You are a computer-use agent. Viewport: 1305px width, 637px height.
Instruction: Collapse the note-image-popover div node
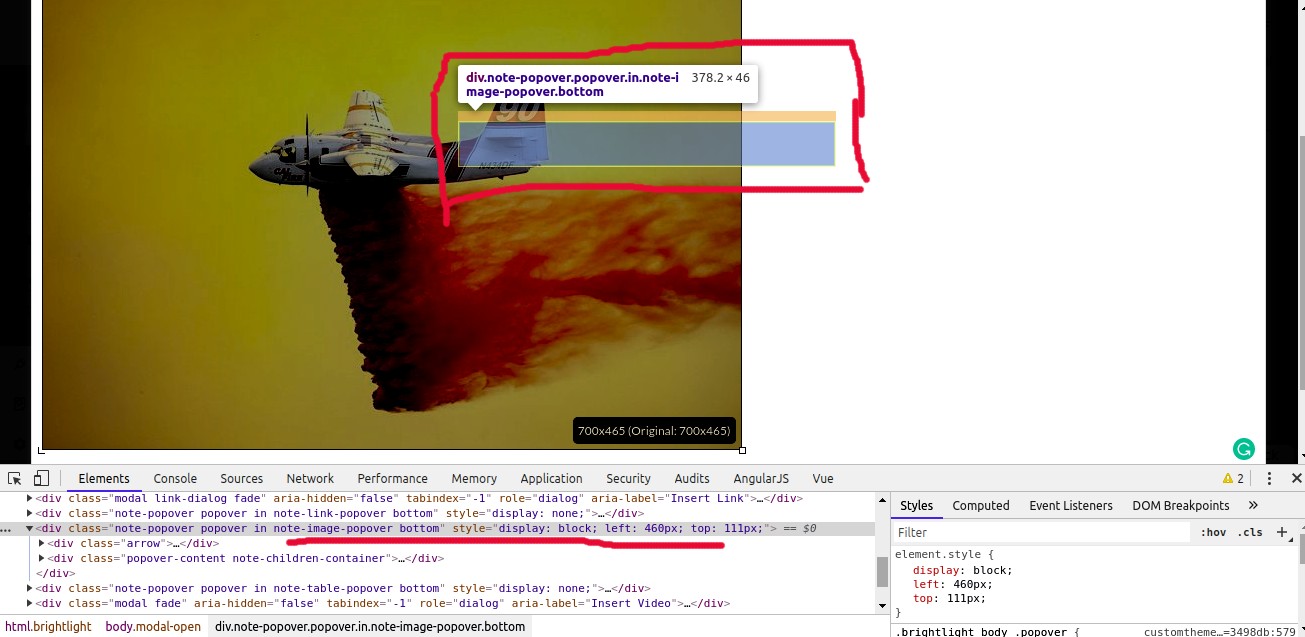pos(30,528)
